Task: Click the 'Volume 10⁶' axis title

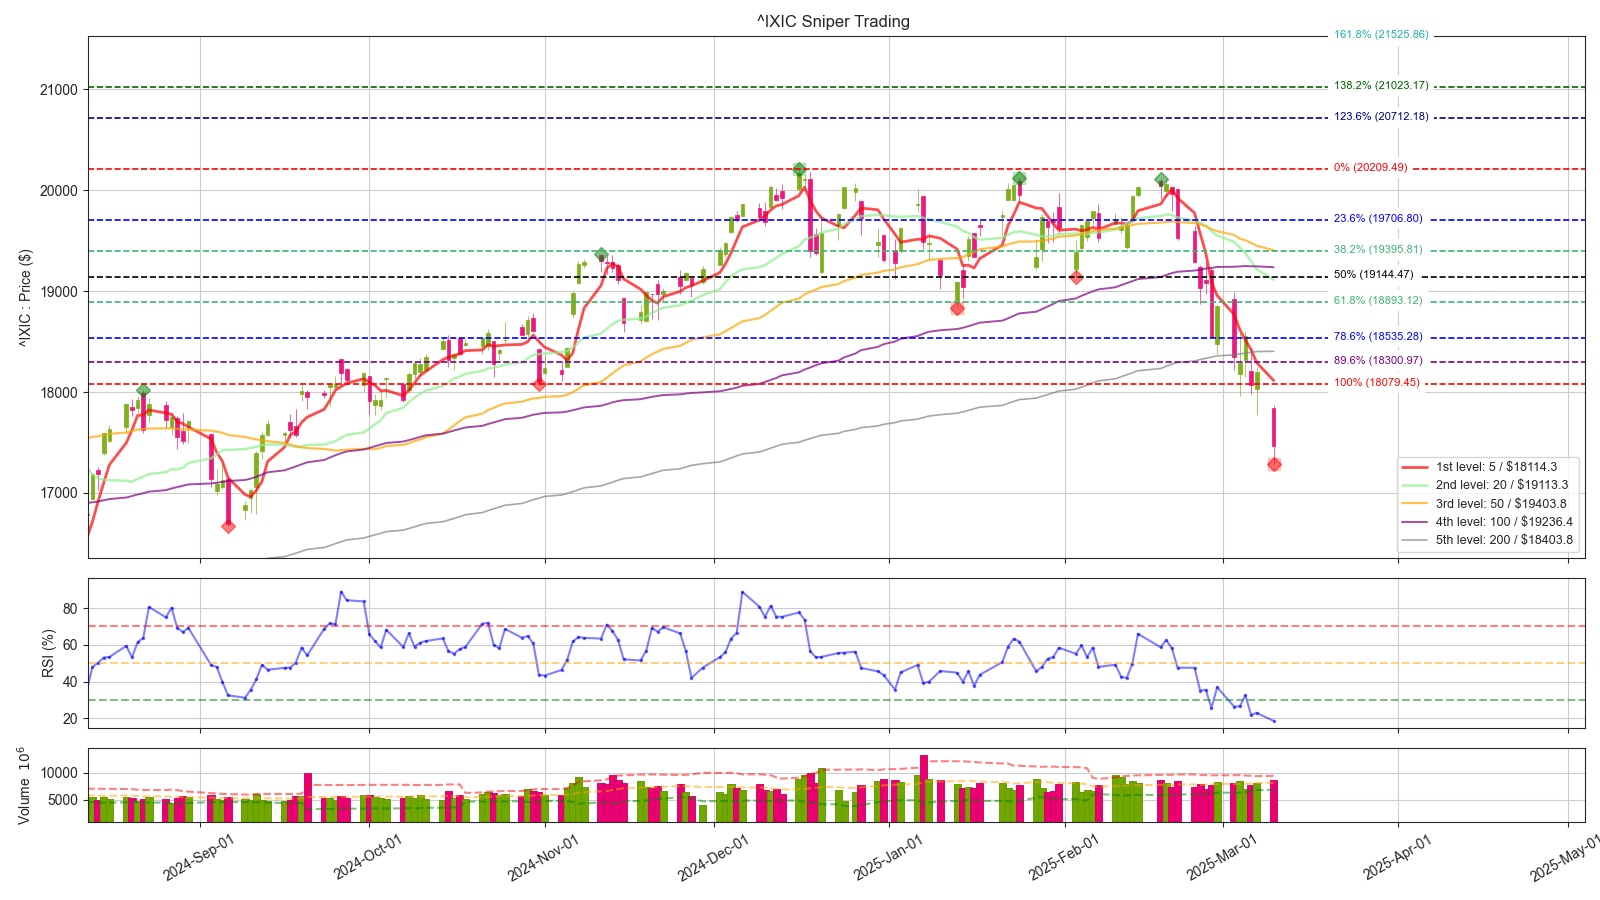Action: tap(25, 785)
